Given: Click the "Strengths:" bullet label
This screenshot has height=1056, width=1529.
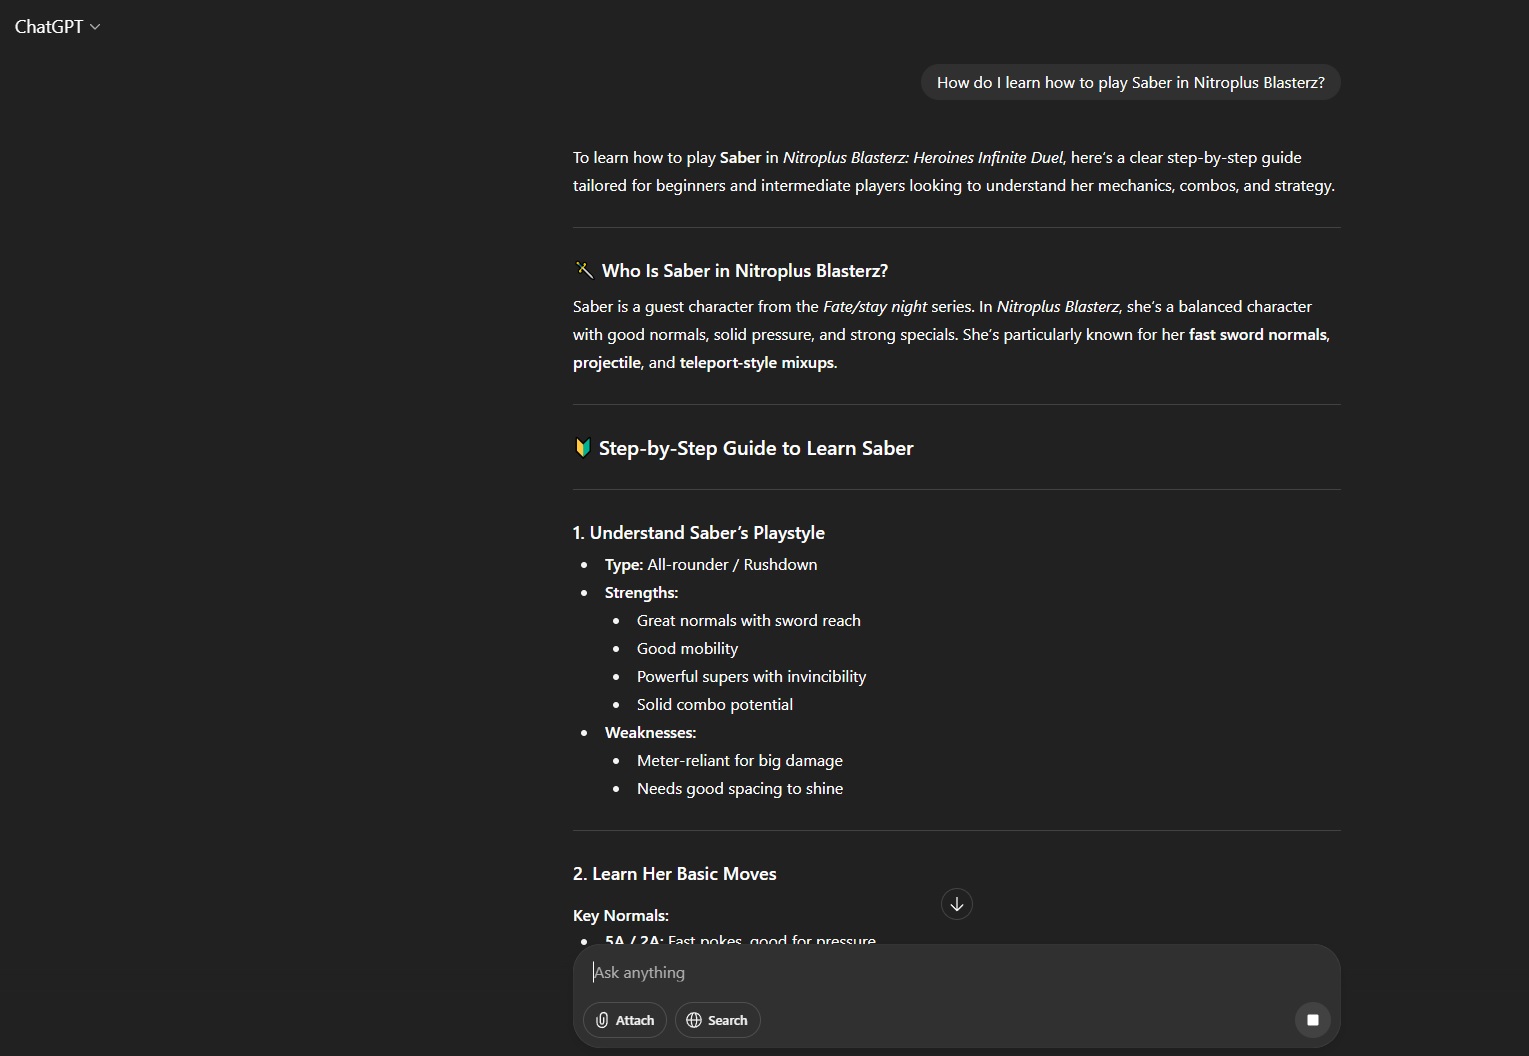Looking at the screenshot, I should click(x=641, y=593).
